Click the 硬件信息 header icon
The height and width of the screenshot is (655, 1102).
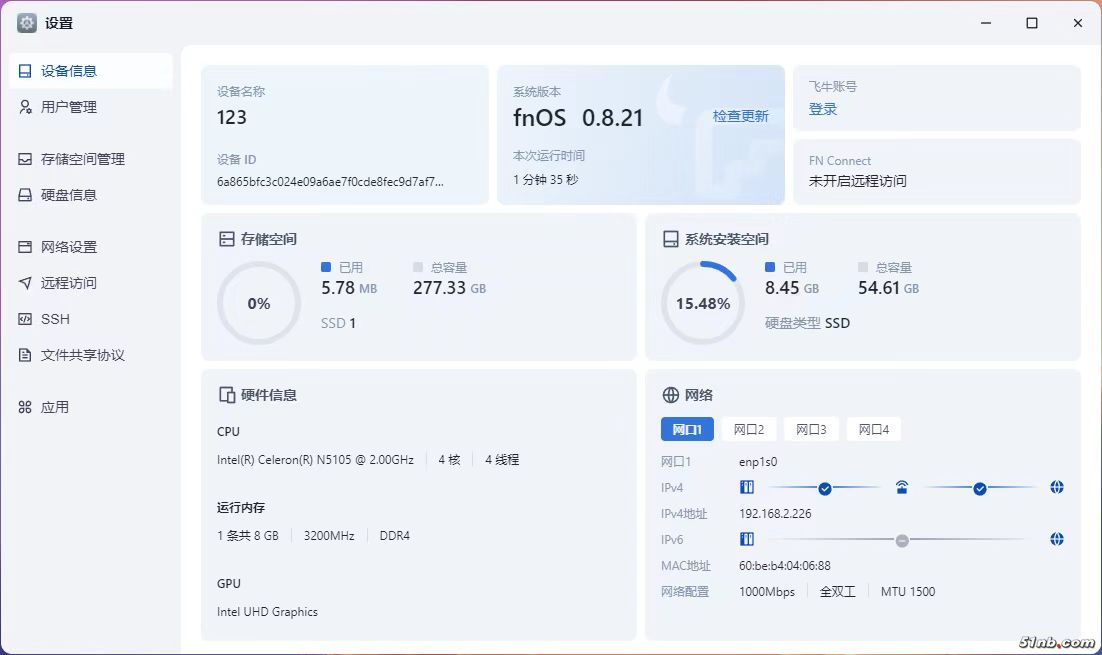pyautogui.click(x=227, y=395)
